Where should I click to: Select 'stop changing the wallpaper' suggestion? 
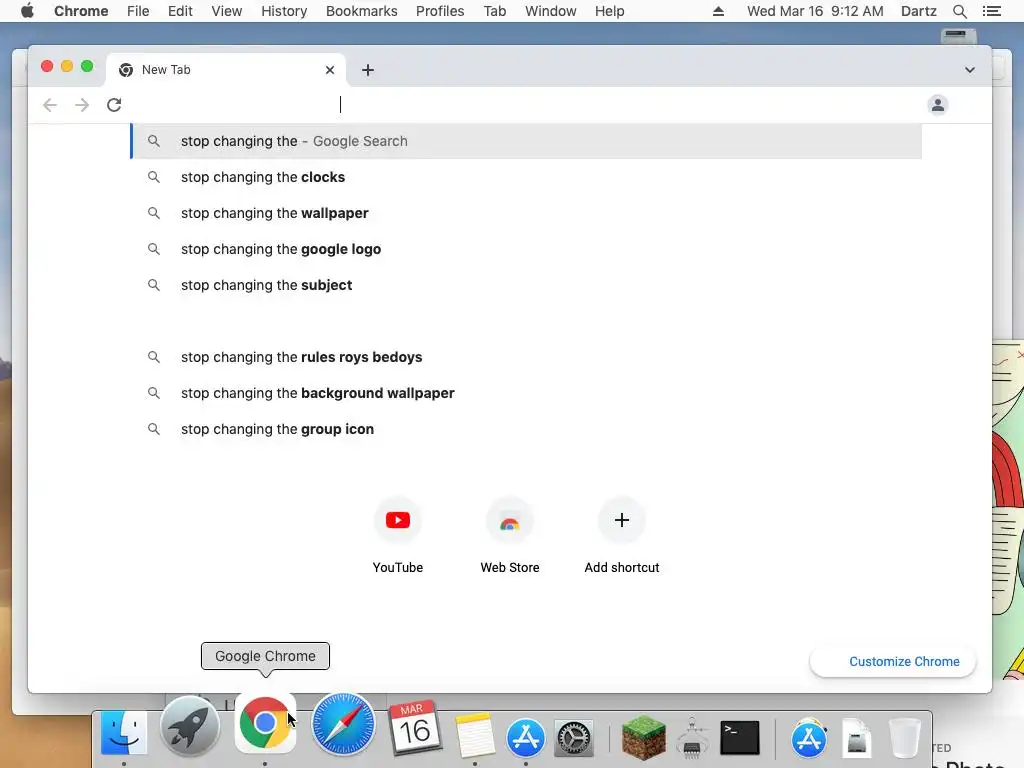pos(526,213)
